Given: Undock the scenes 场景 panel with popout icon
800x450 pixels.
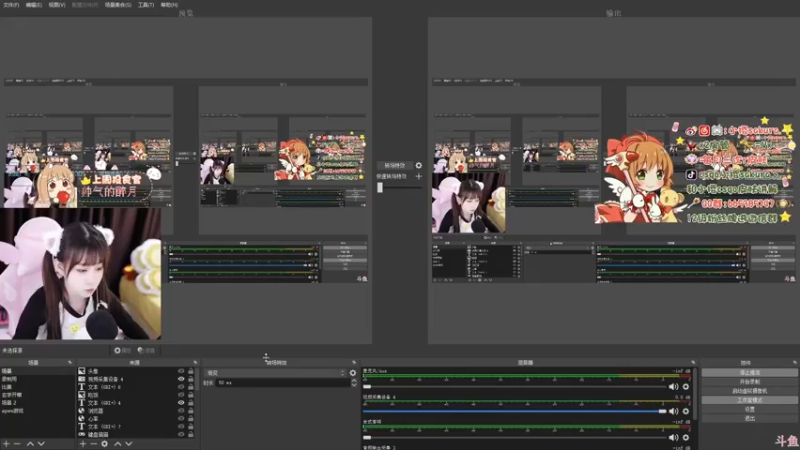Looking at the screenshot, I should (70, 362).
